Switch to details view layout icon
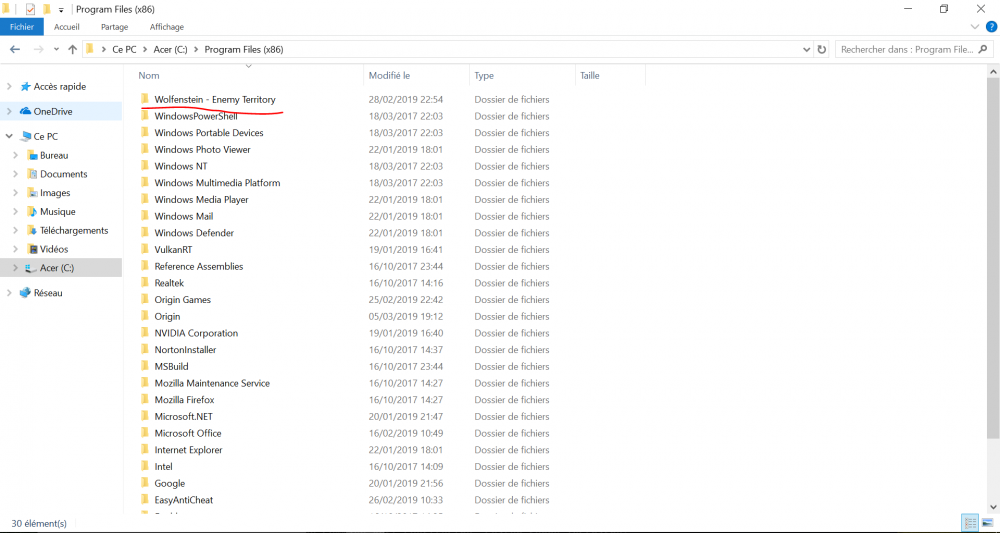 pos(970,523)
